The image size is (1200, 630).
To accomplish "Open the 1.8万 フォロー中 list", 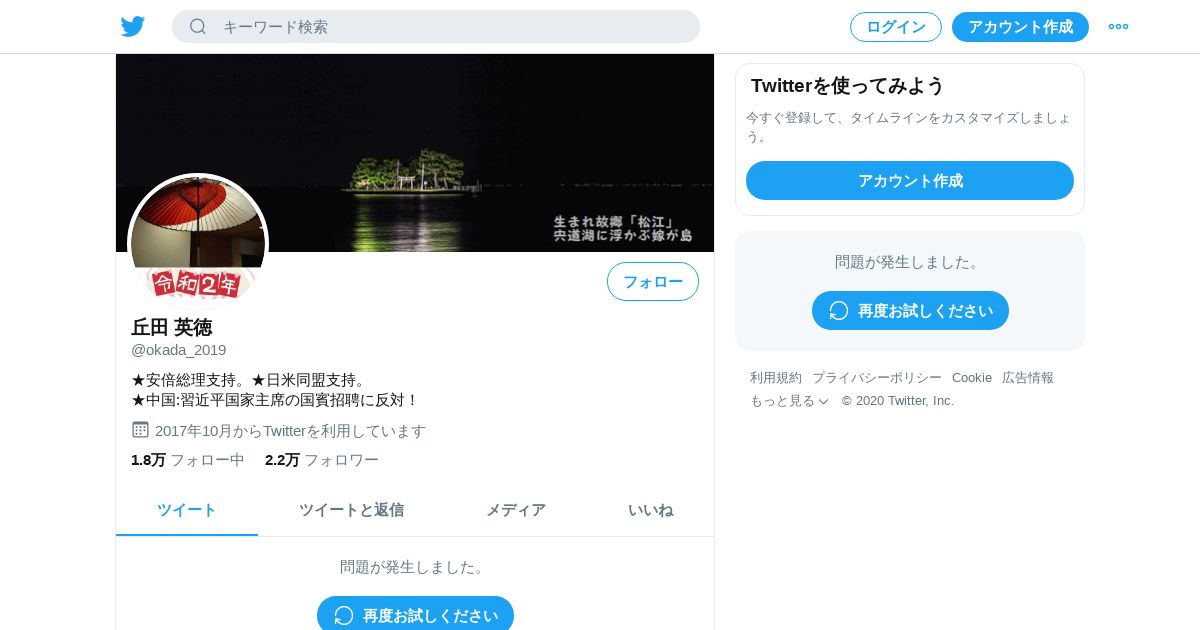I will pyautogui.click(x=188, y=460).
